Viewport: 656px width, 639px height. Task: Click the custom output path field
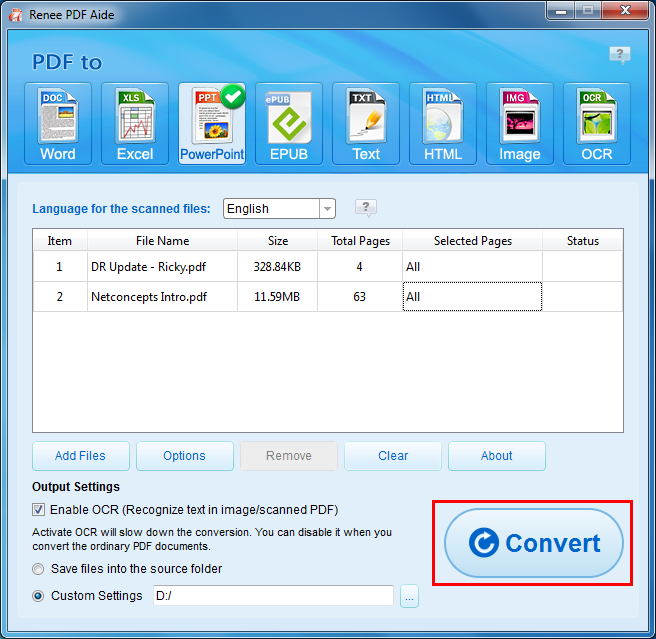click(x=272, y=596)
